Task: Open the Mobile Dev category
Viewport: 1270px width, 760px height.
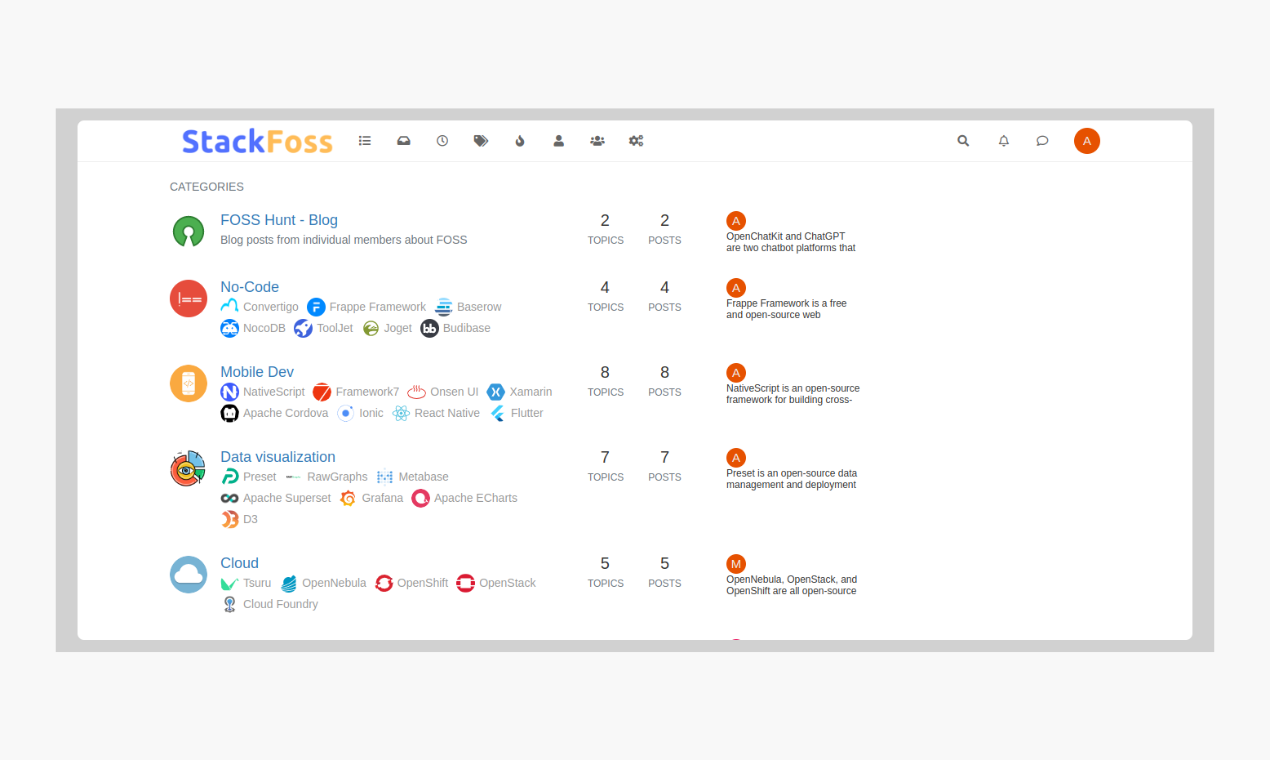Action: click(257, 372)
